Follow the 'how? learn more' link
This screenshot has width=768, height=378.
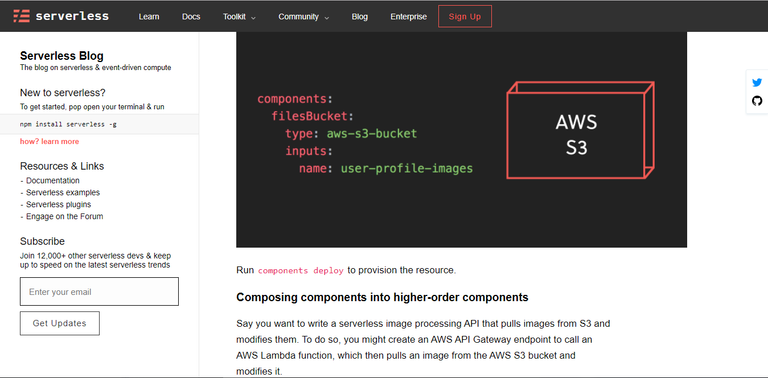pos(49,142)
